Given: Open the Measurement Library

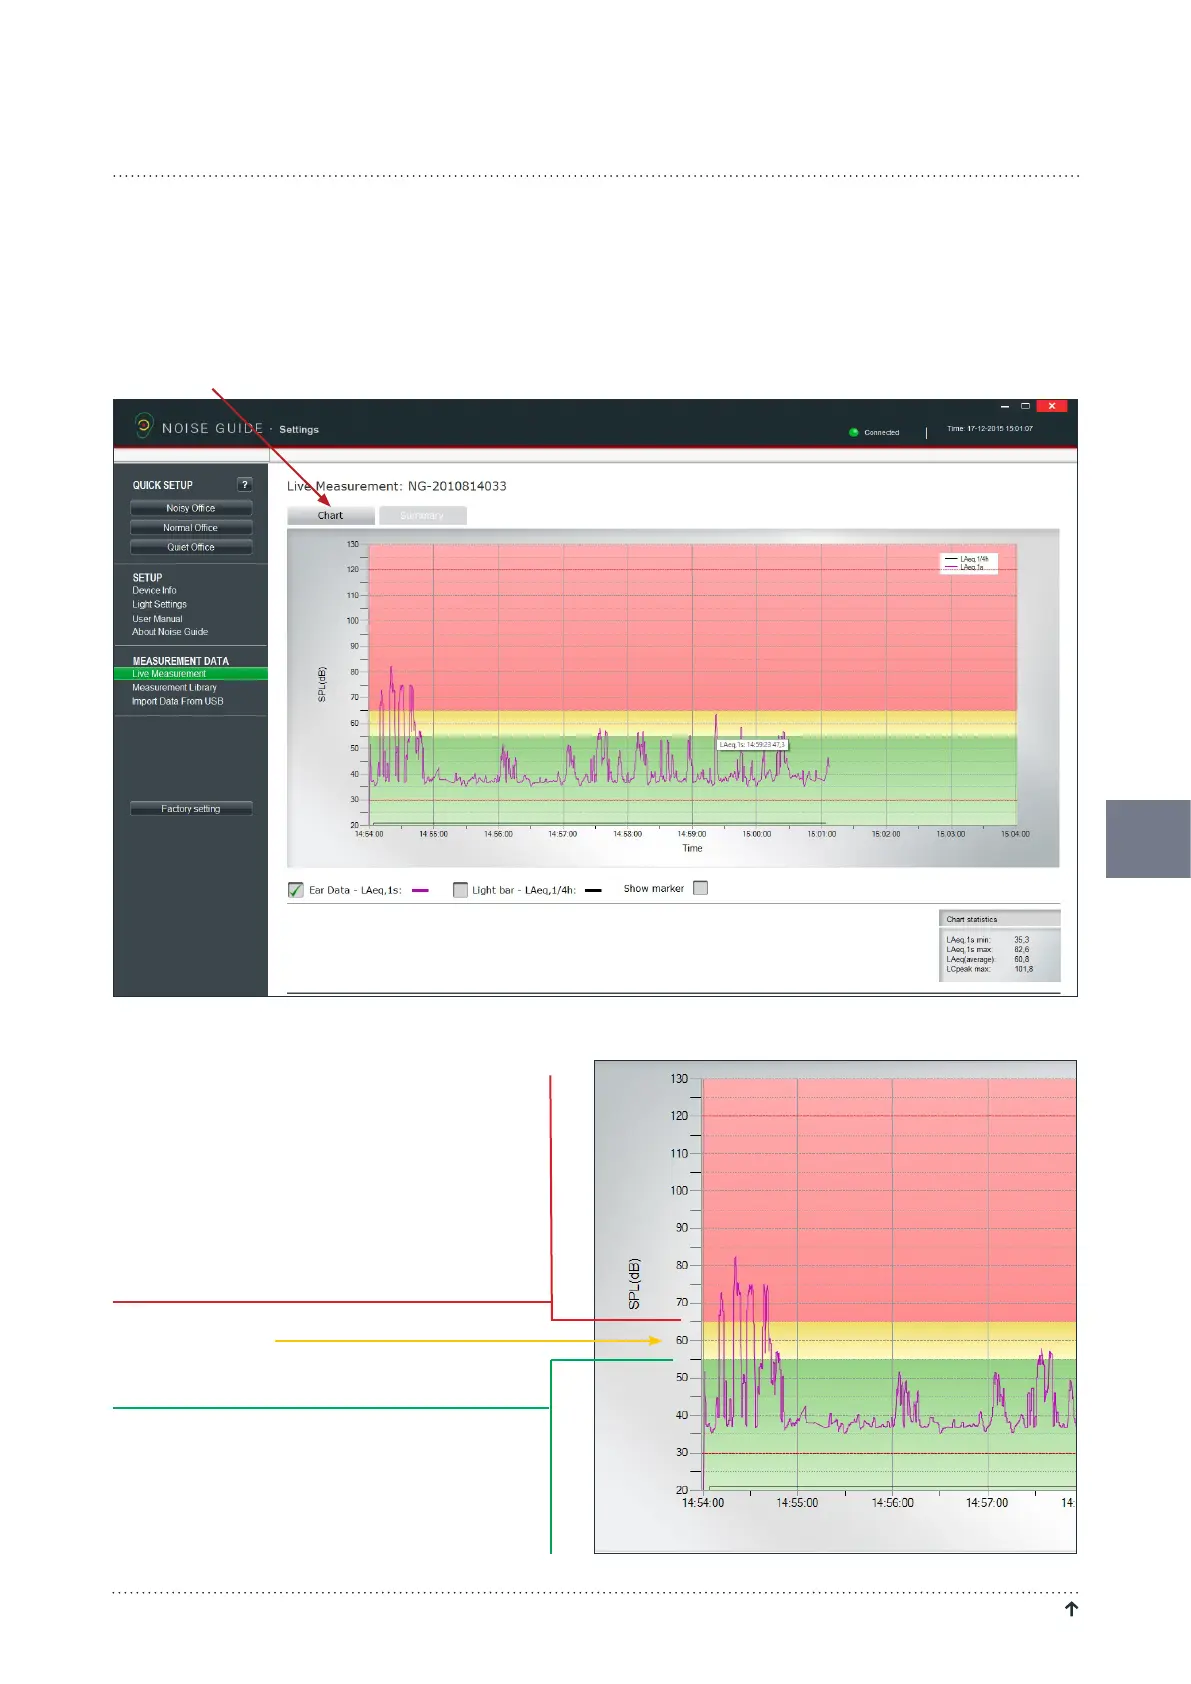Looking at the screenshot, I should tap(174, 688).
